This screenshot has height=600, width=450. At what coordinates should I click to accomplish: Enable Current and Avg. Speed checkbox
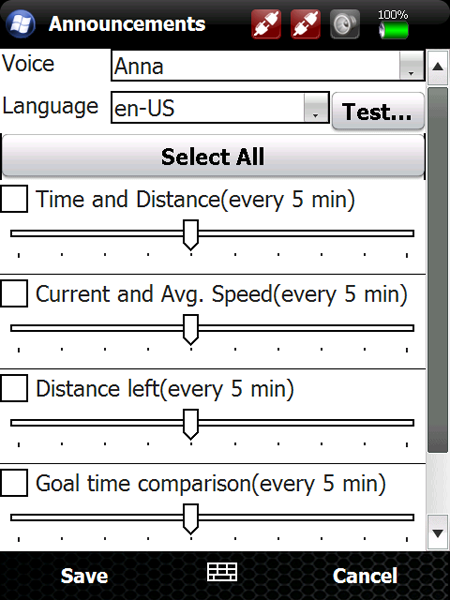14,293
